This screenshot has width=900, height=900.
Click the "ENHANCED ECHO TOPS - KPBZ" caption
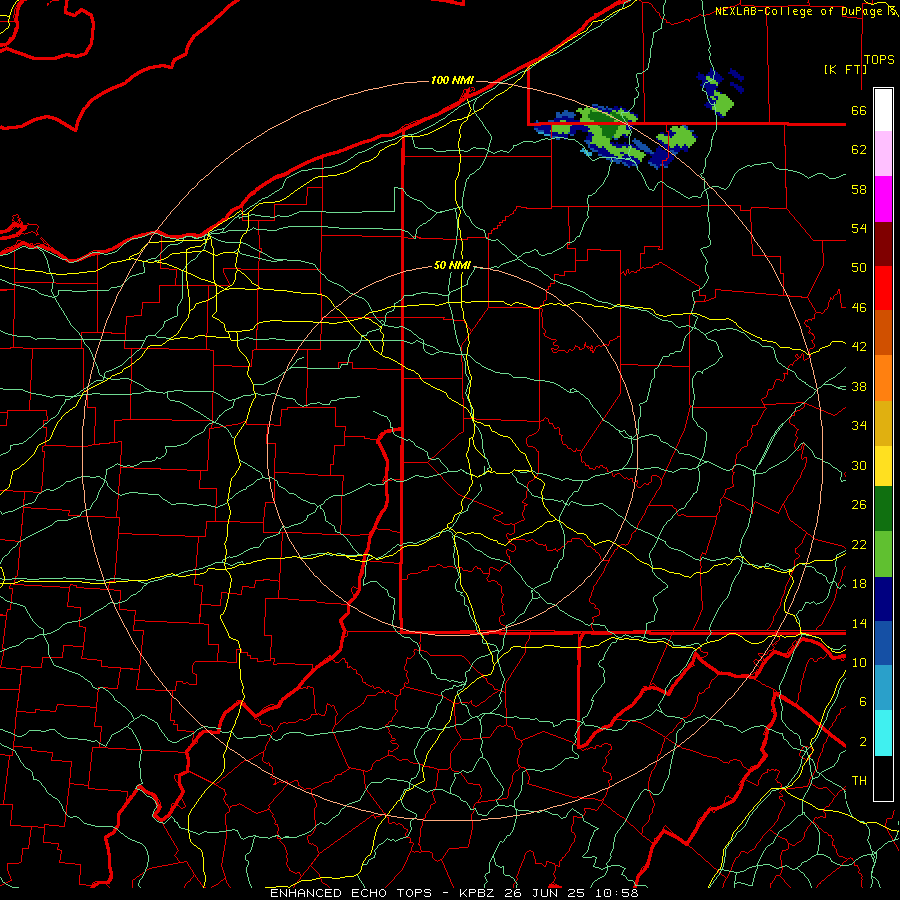[382, 893]
